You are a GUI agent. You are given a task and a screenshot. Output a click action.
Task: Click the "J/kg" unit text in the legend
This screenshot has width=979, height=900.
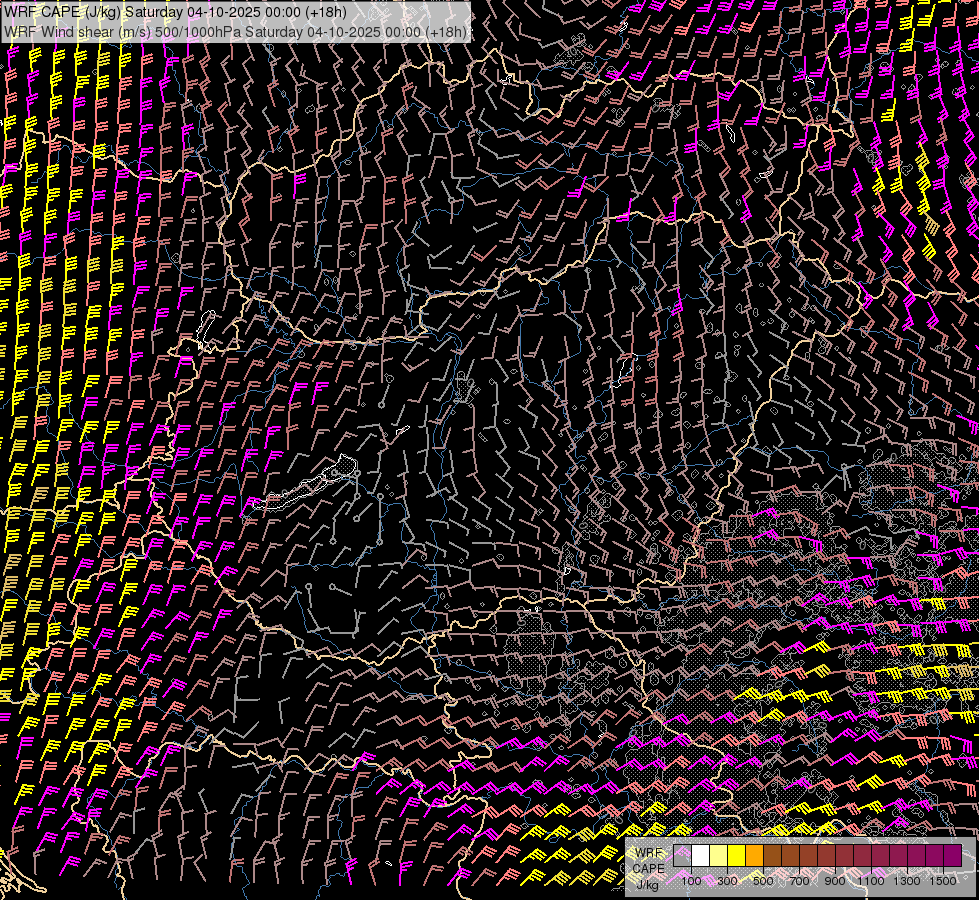coord(647,884)
